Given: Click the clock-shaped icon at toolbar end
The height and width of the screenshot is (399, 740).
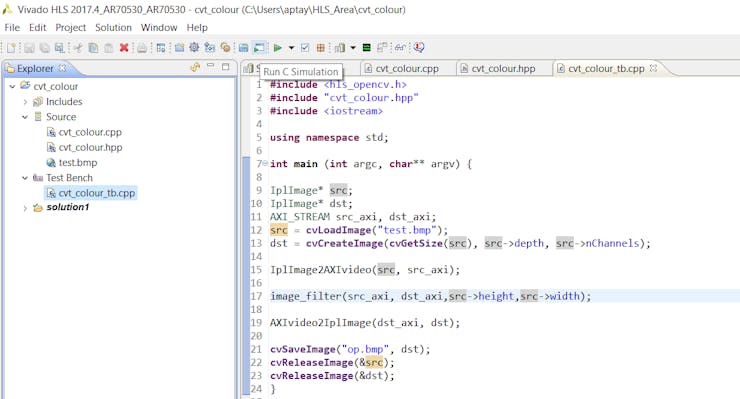Looking at the screenshot, I should [419, 48].
